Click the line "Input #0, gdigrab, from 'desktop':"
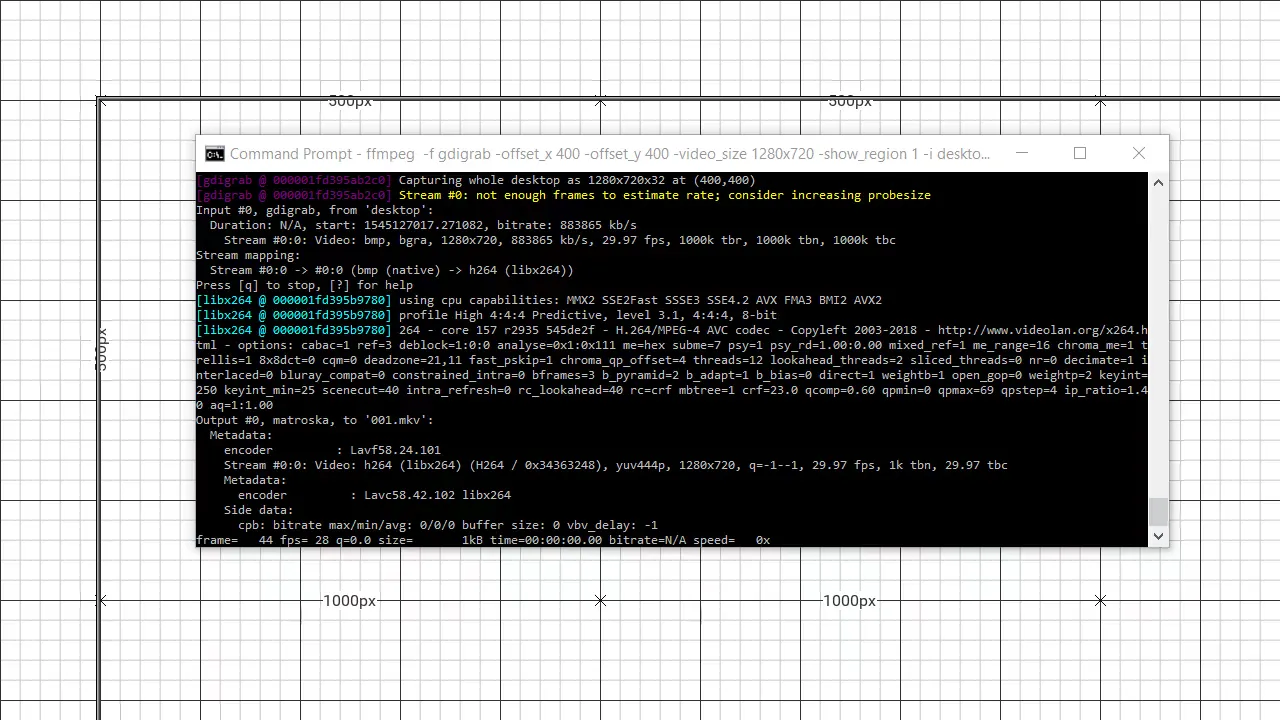Screen dimensions: 1280x720 coord(315,210)
